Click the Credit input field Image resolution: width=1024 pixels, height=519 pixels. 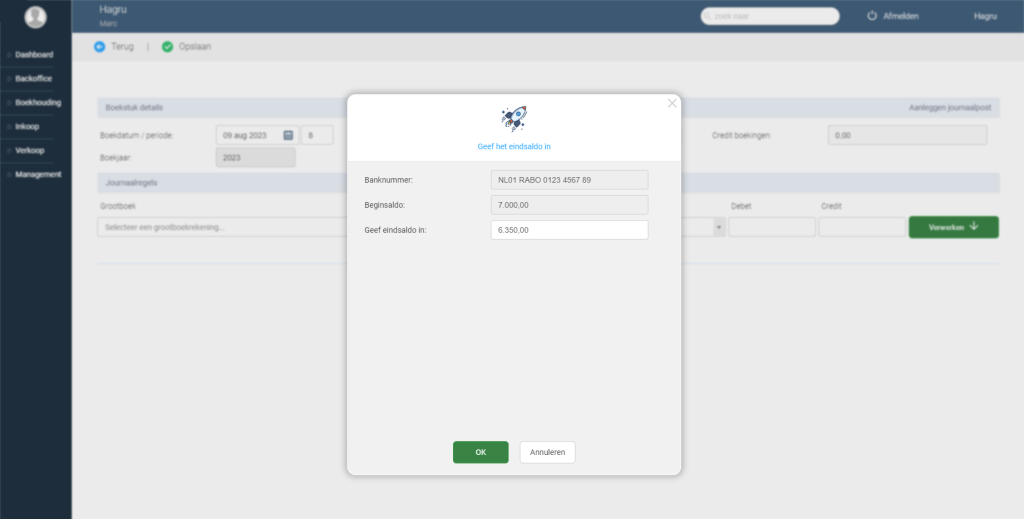[862, 227]
